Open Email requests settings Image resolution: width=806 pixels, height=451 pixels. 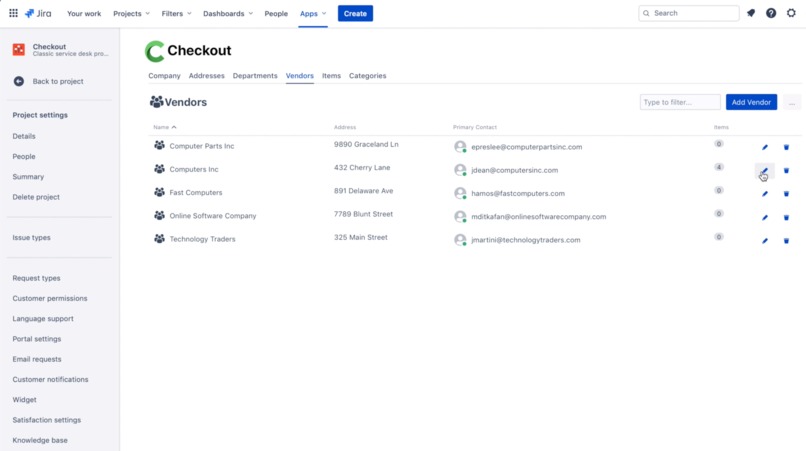[37, 359]
